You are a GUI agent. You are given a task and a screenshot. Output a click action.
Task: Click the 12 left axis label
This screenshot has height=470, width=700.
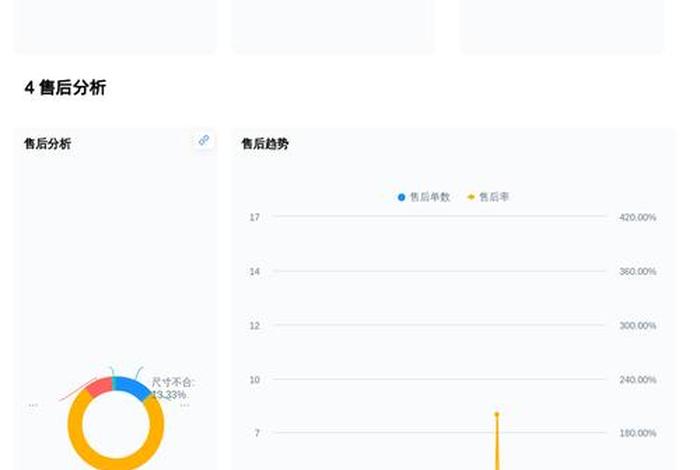click(254, 326)
